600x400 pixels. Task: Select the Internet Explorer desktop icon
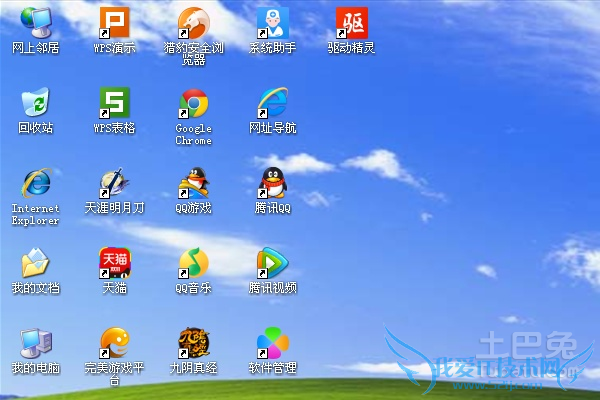[35, 183]
